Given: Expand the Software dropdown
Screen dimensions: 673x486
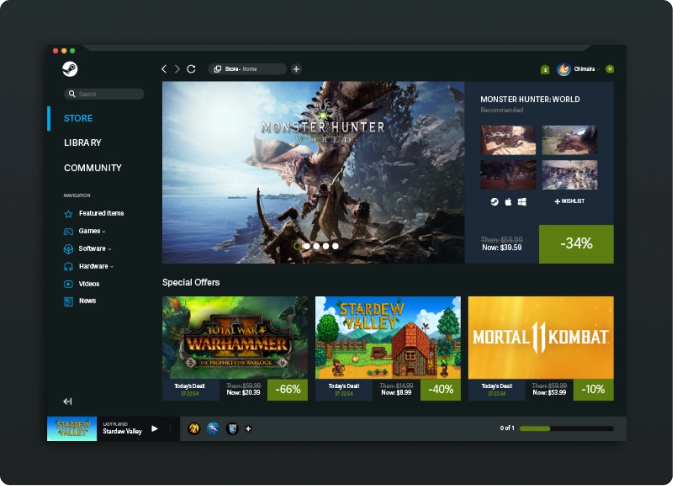Looking at the screenshot, I should click(x=109, y=249).
